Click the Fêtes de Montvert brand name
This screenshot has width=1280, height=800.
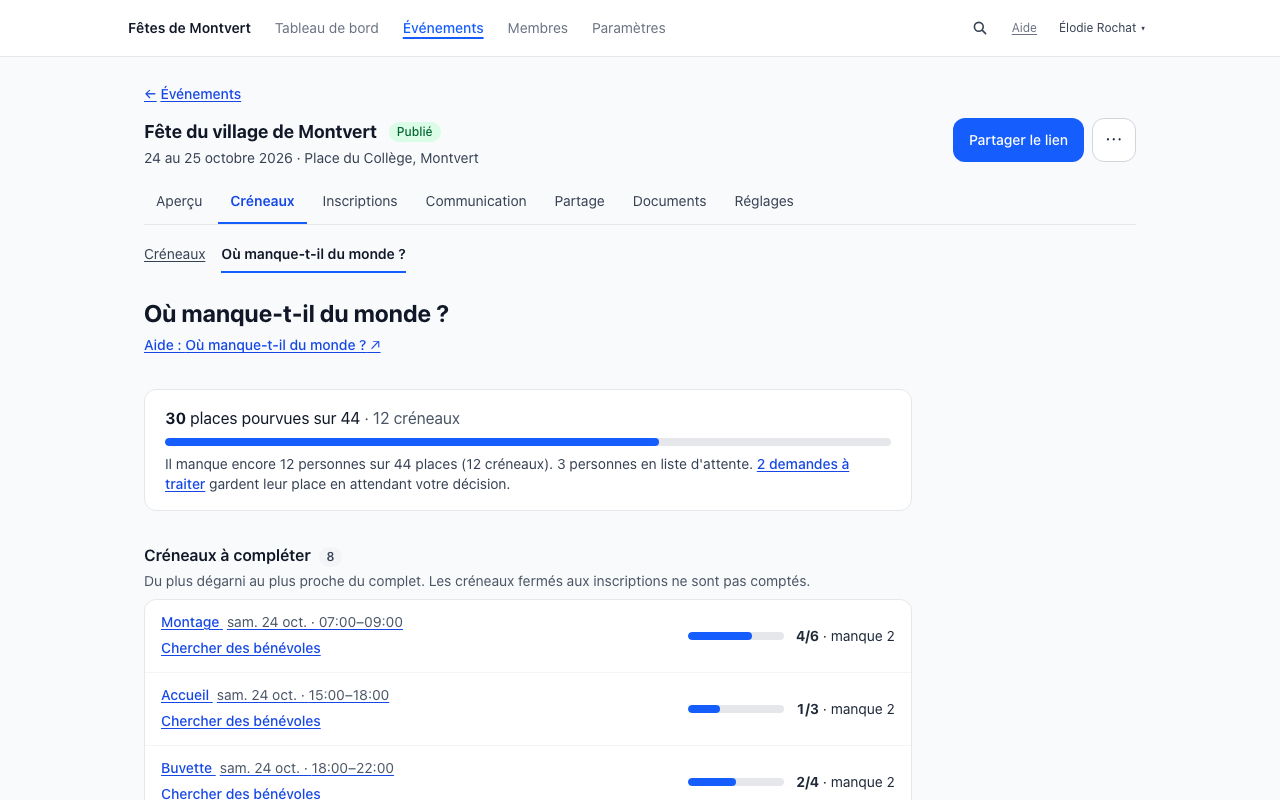[x=189, y=28]
